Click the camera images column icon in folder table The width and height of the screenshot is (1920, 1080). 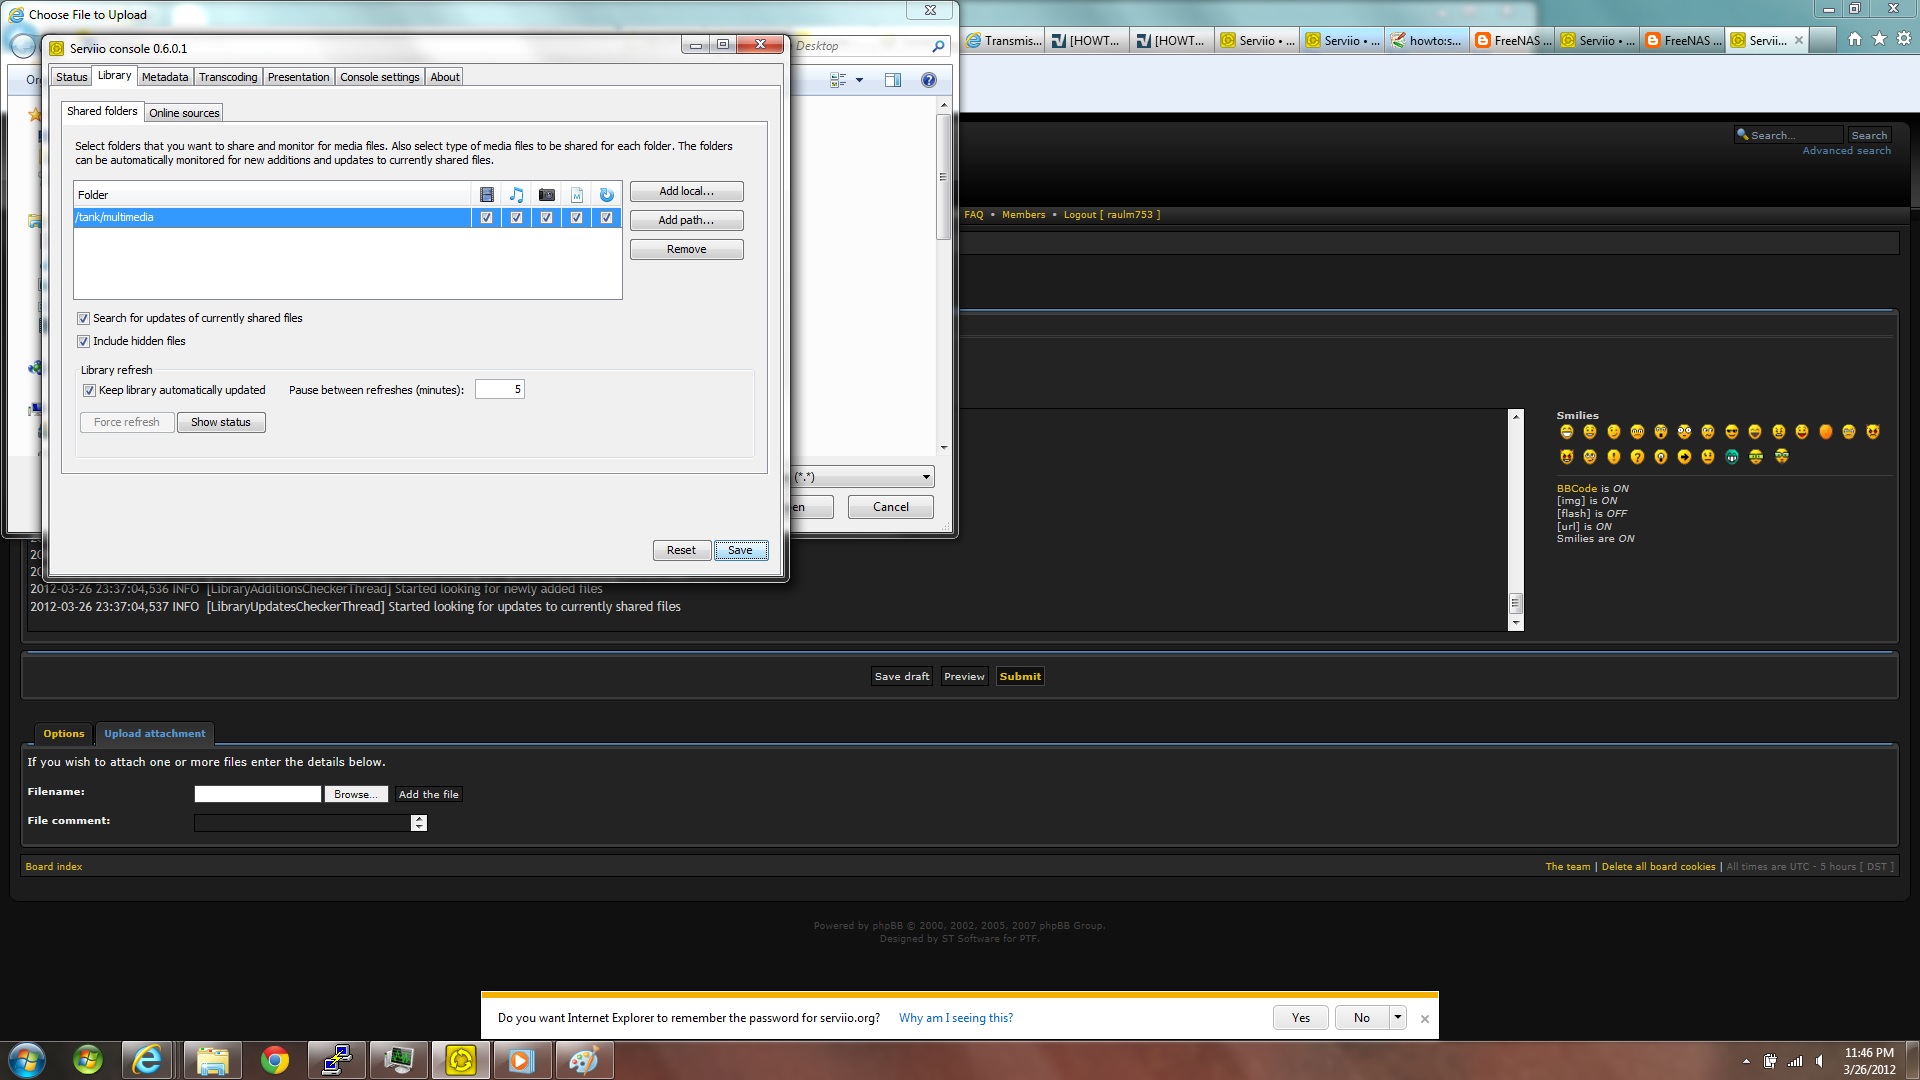[546, 195]
